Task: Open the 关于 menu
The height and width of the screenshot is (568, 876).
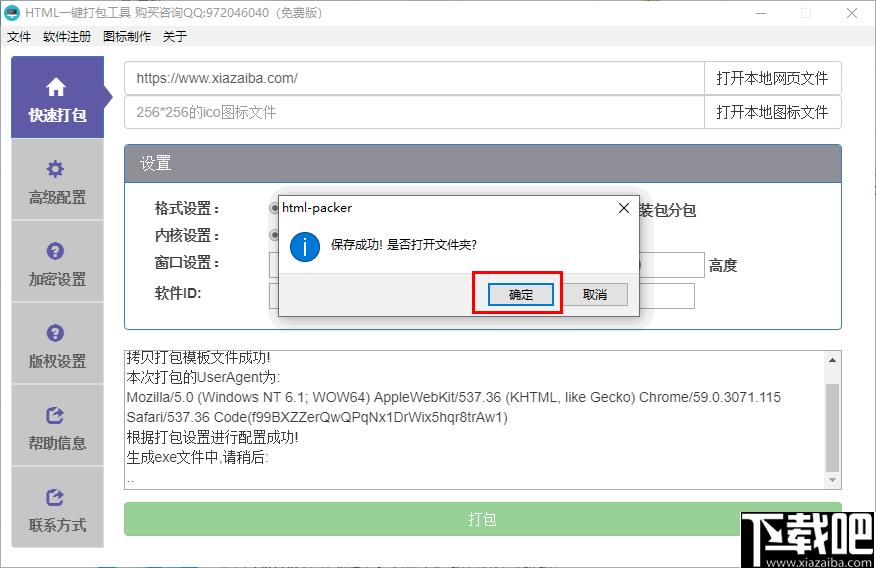Action: (175, 36)
